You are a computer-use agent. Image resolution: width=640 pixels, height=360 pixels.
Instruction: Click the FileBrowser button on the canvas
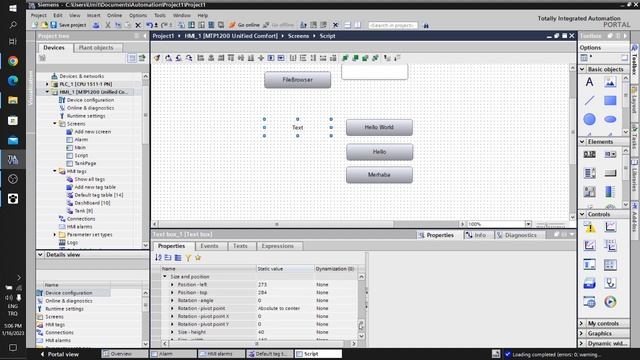[298, 80]
